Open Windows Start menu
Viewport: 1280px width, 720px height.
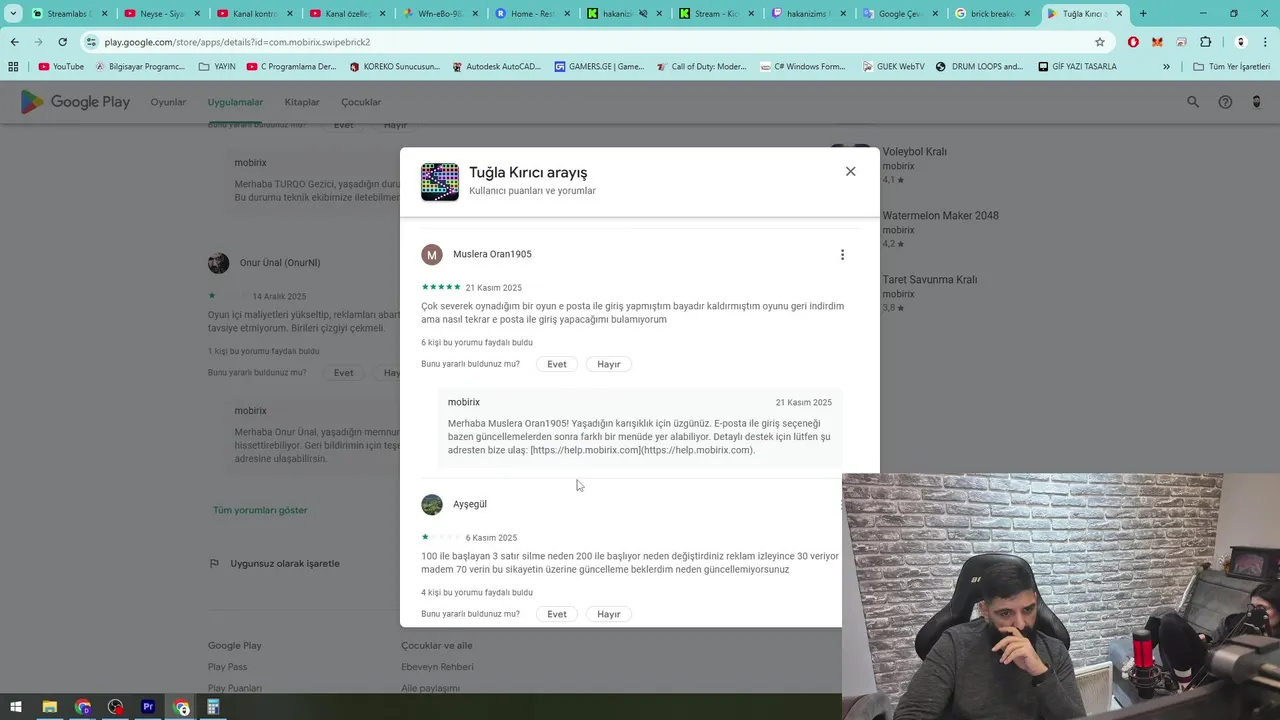click(x=16, y=707)
